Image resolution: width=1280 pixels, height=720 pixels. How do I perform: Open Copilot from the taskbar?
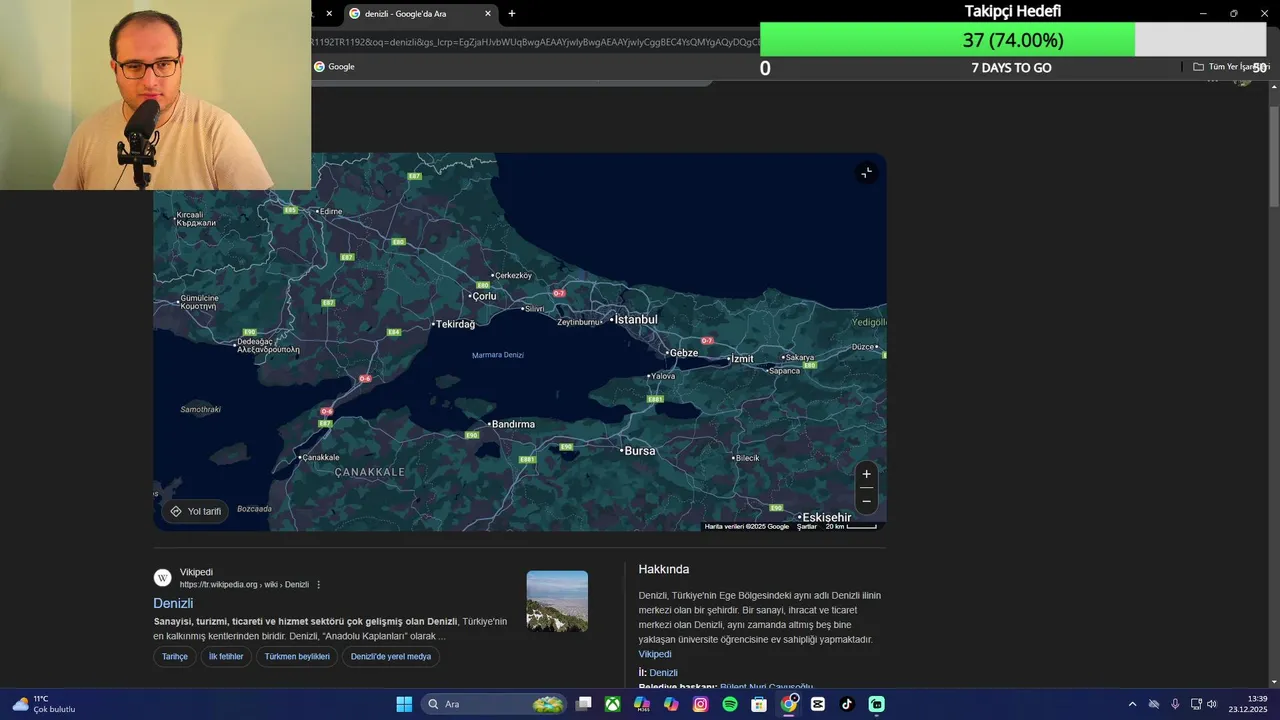(671, 704)
